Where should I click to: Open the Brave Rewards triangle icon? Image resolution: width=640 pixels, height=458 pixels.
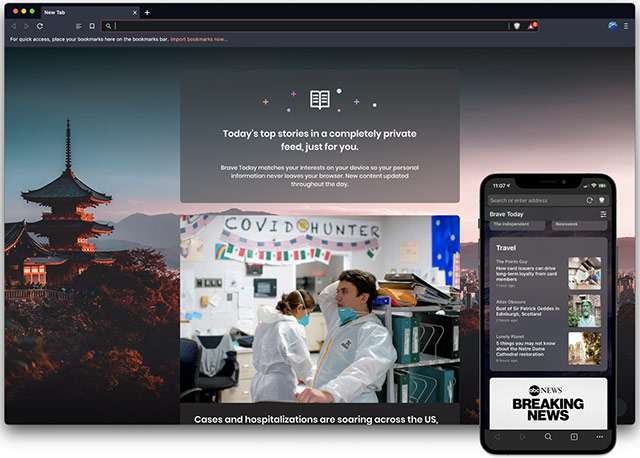click(x=532, y=25)
